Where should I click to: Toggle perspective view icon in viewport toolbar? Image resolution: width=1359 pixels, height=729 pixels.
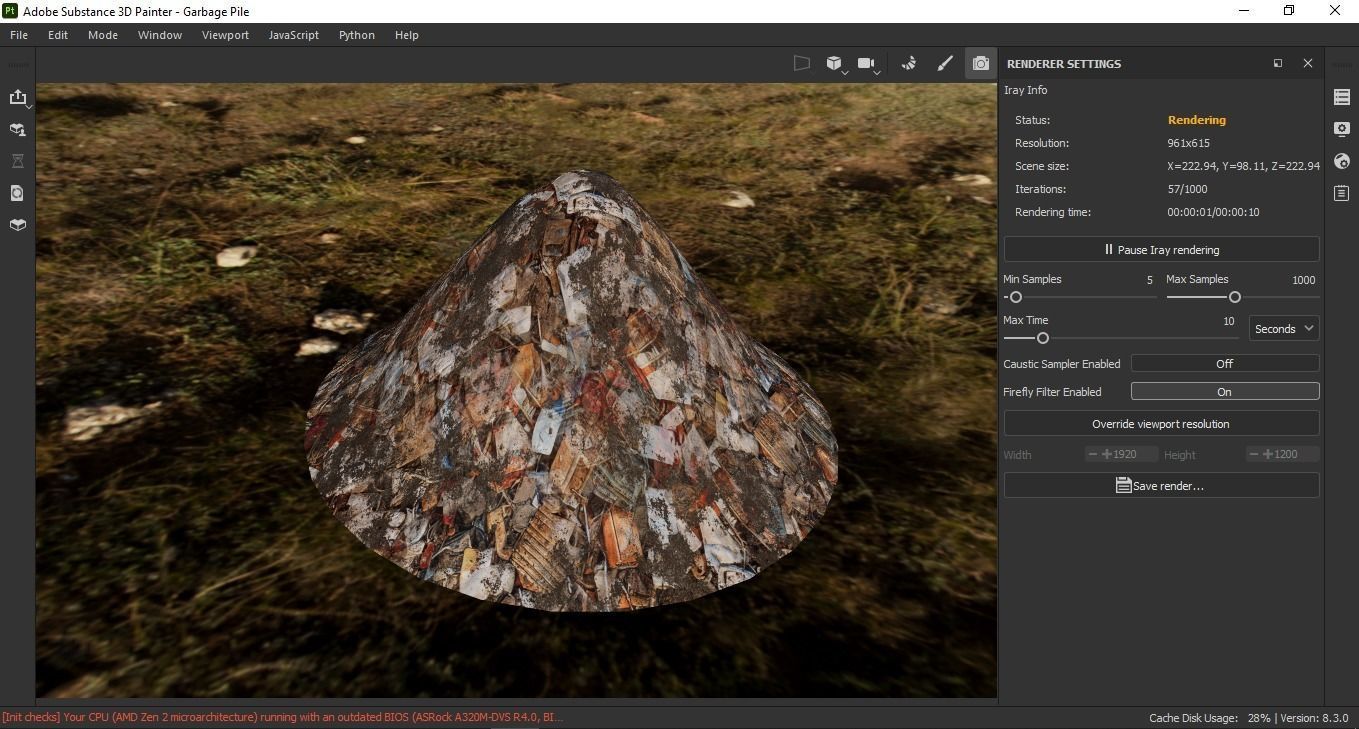click(x=802, y=63)
